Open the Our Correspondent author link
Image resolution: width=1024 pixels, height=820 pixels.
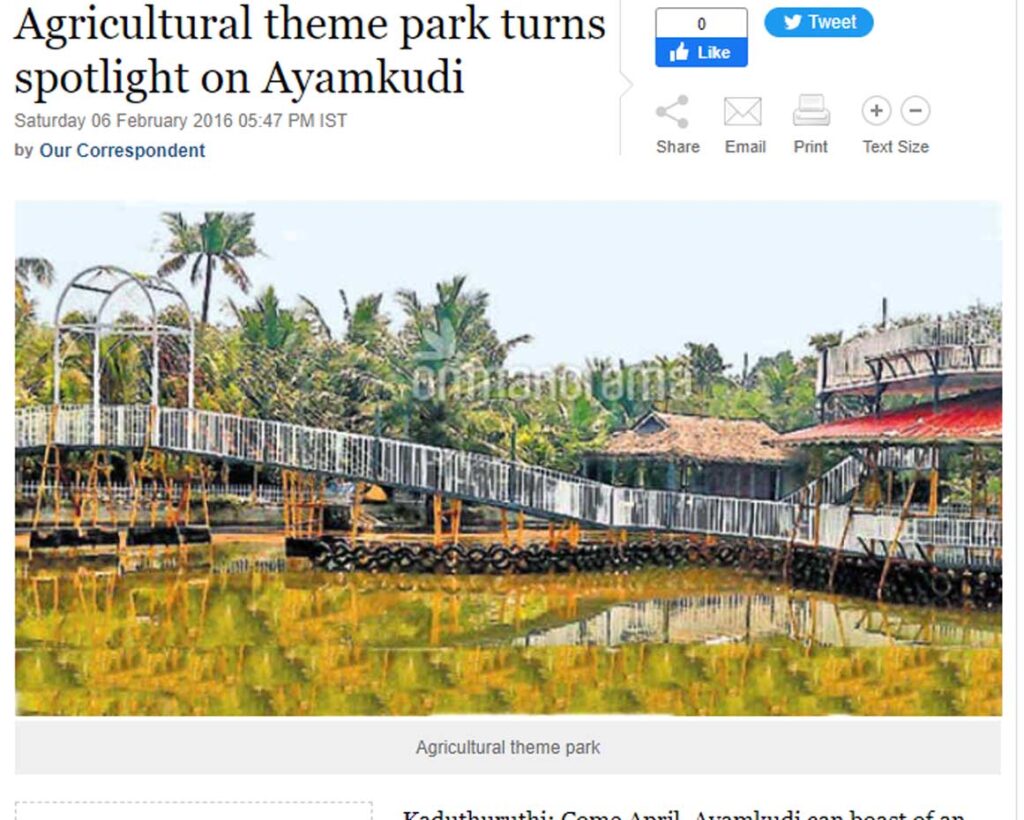pyautogui.click(x=122, y=151)
